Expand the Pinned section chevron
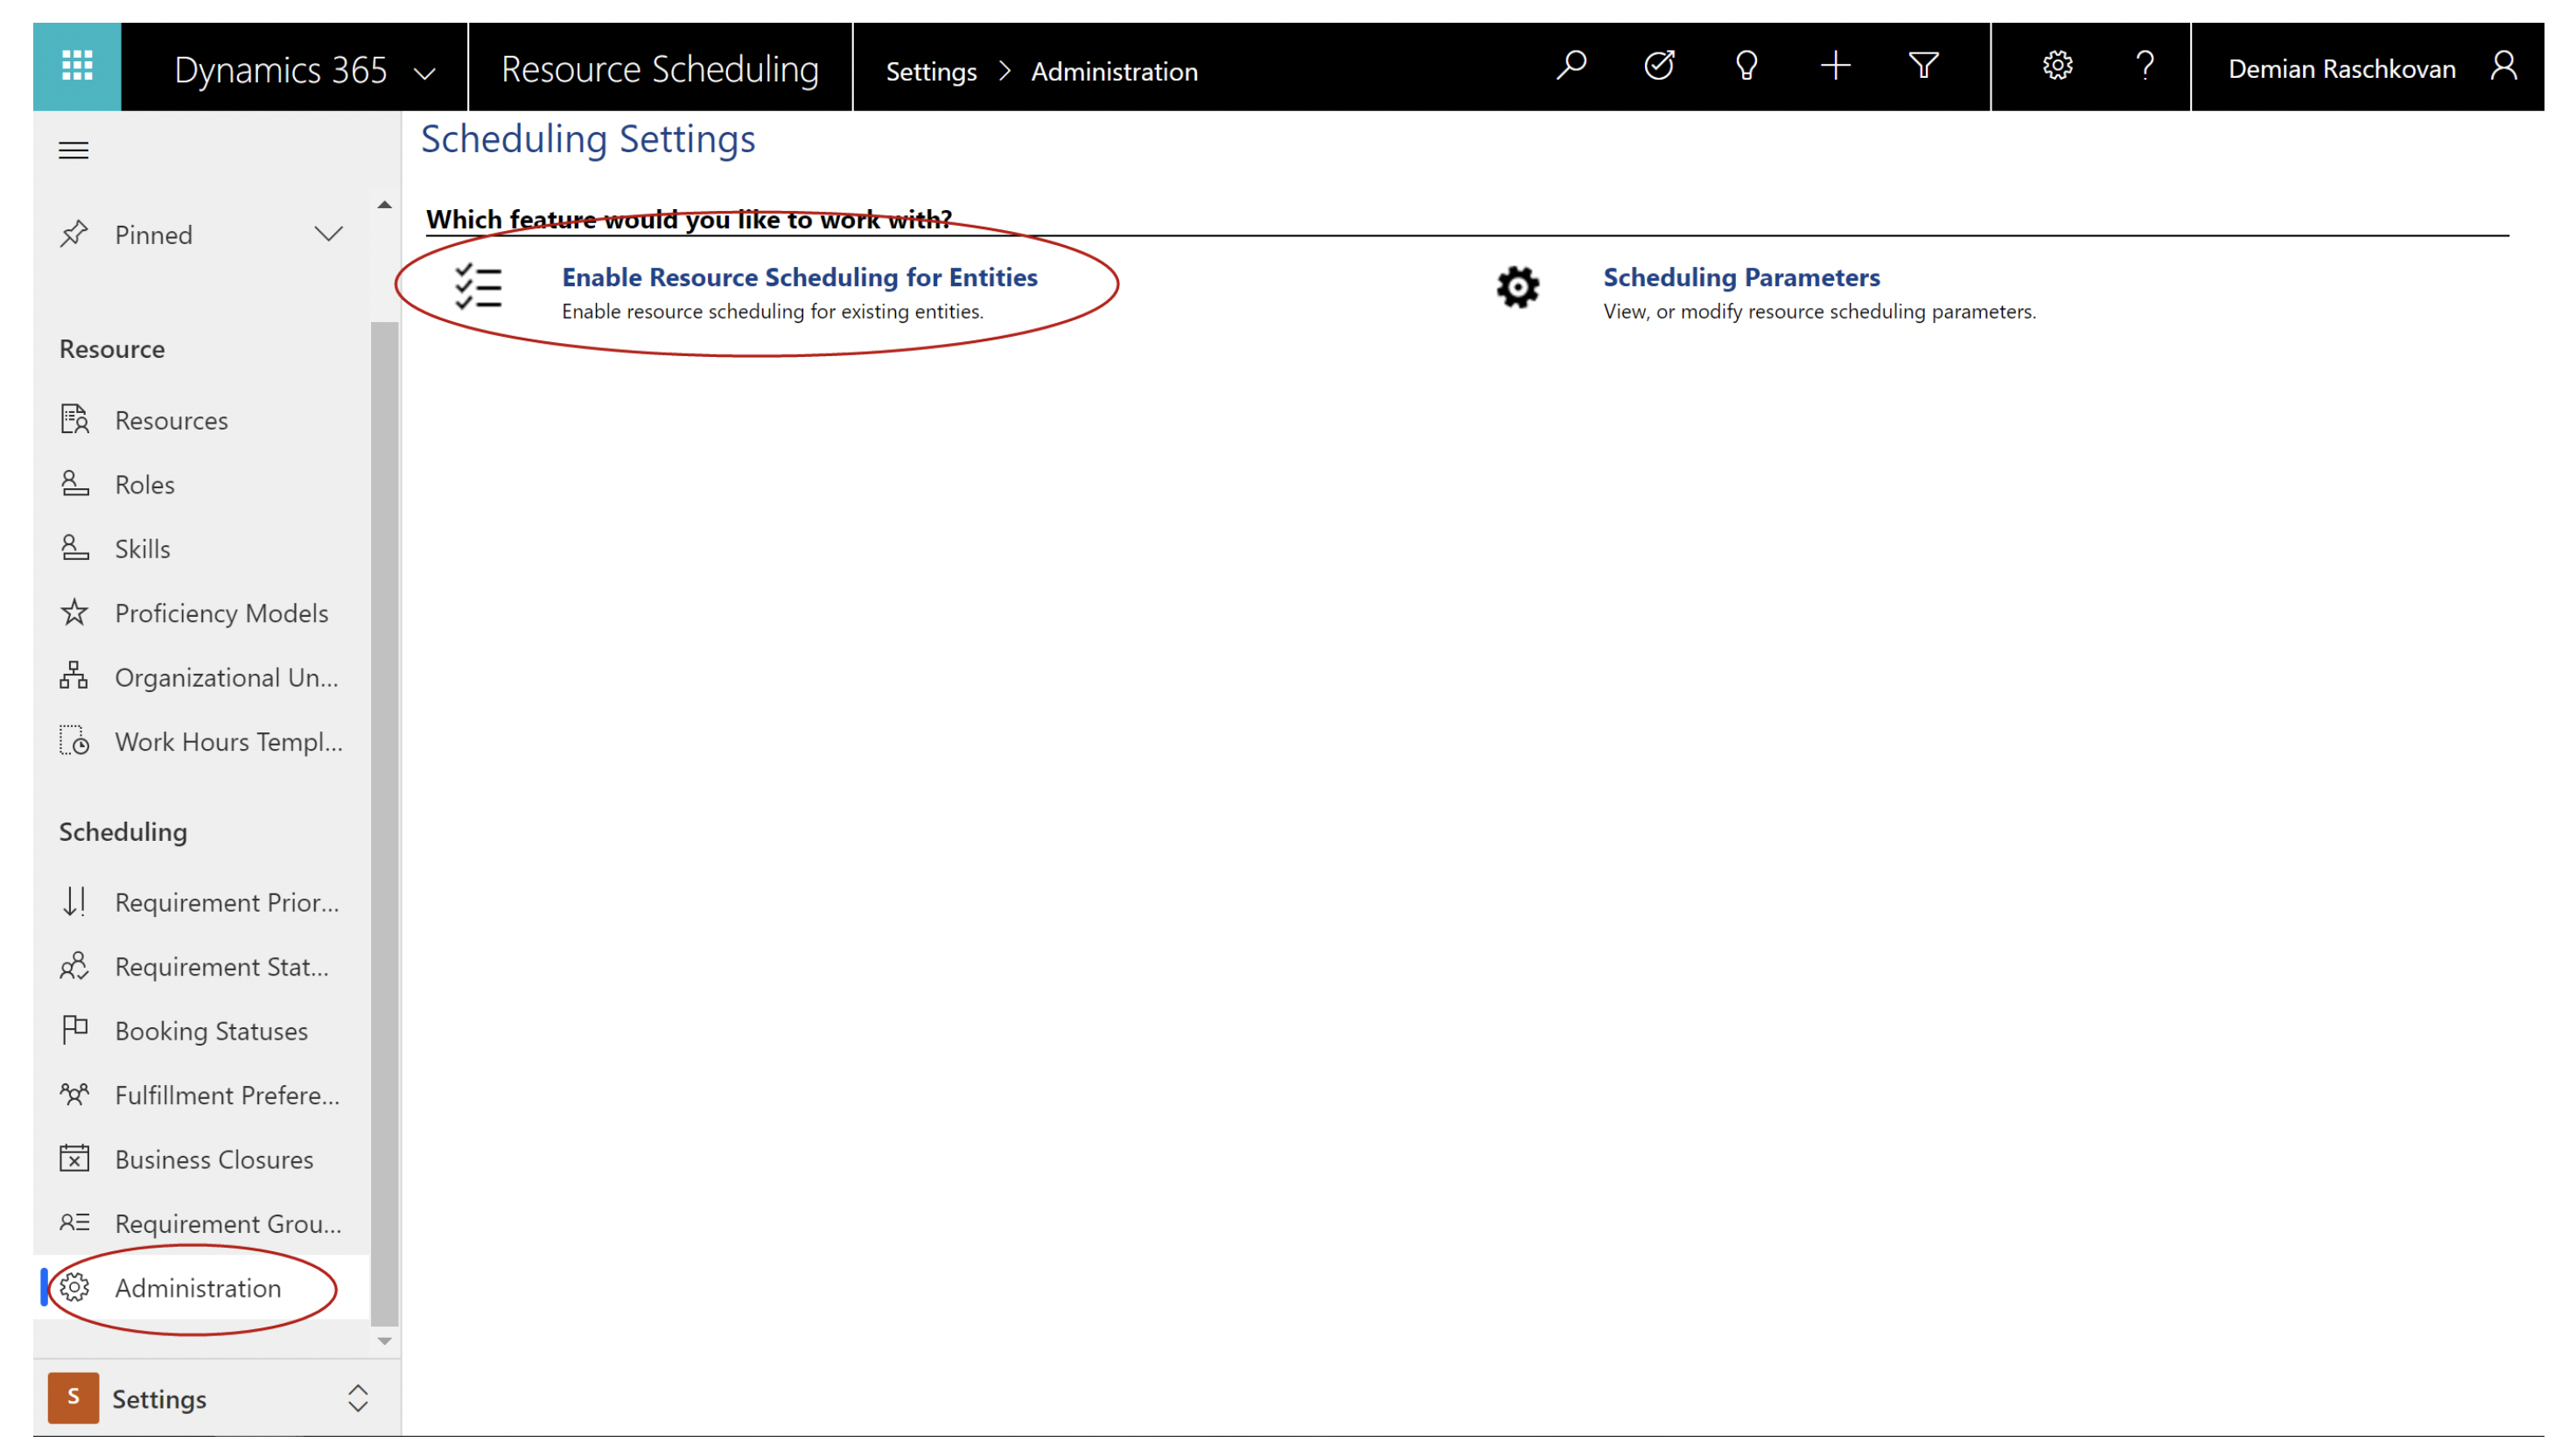This screenshot has height=1456, width=2569. (329, 234)
